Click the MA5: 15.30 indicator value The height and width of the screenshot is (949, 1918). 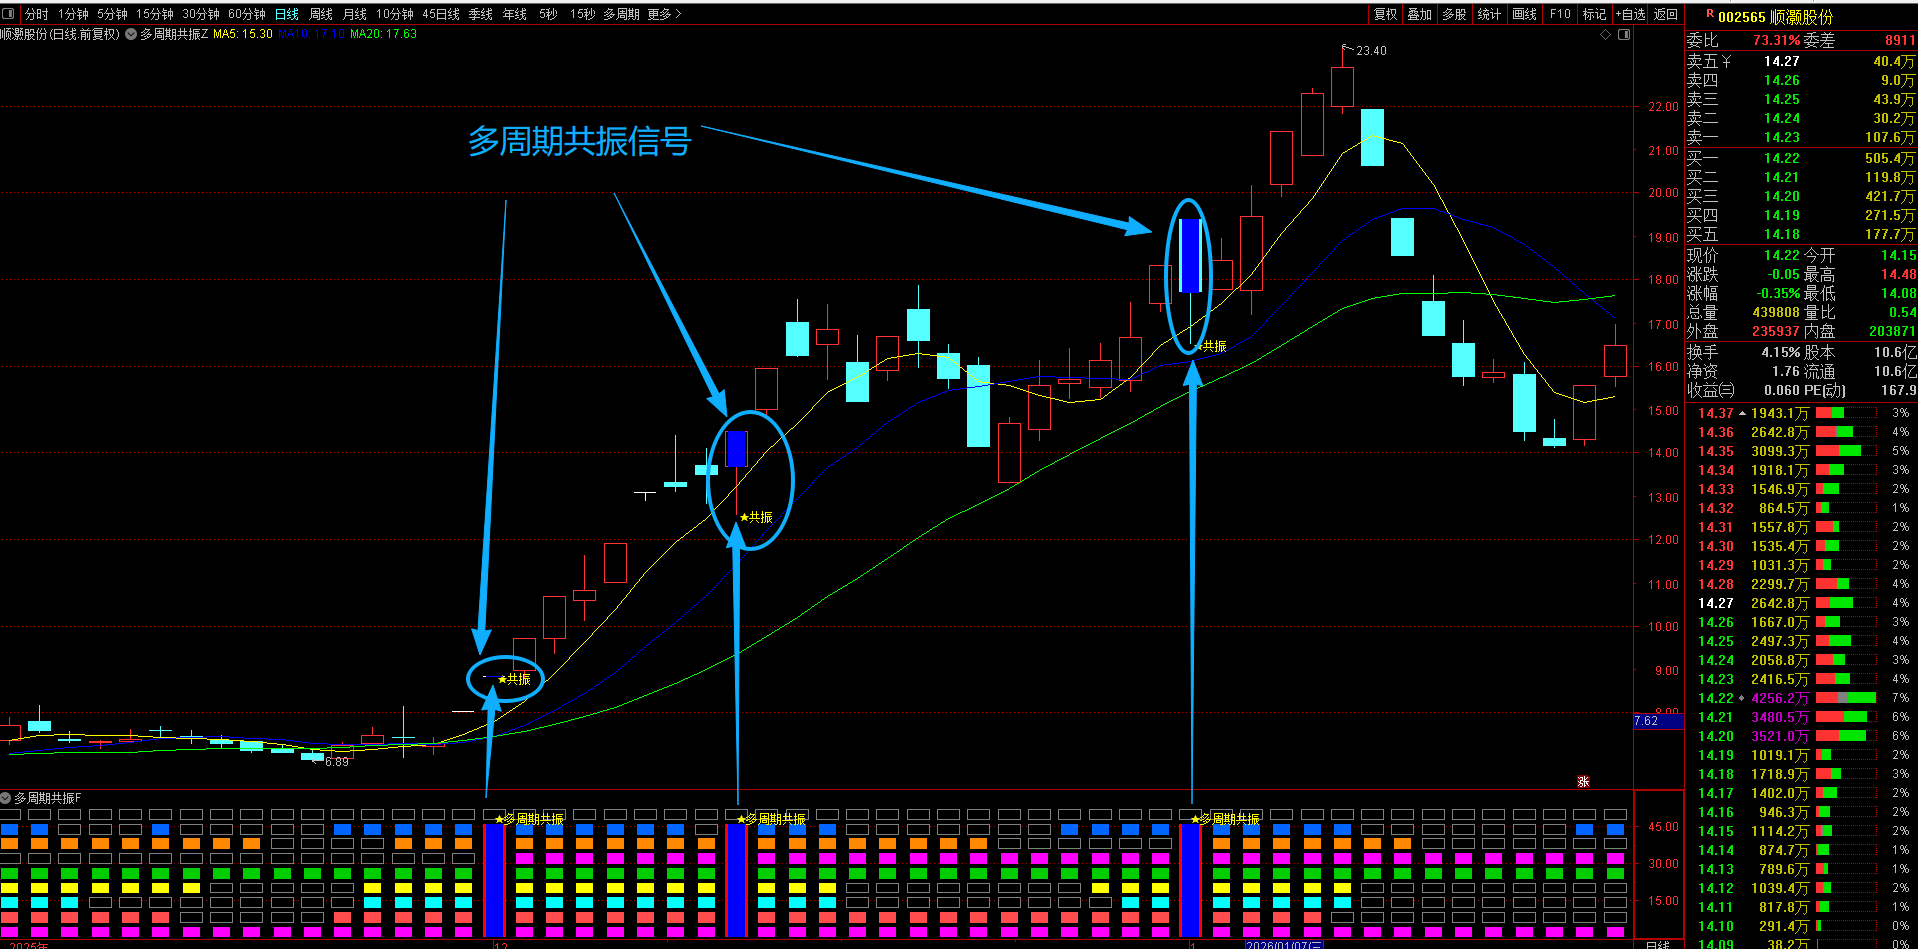tap(243, 34)
